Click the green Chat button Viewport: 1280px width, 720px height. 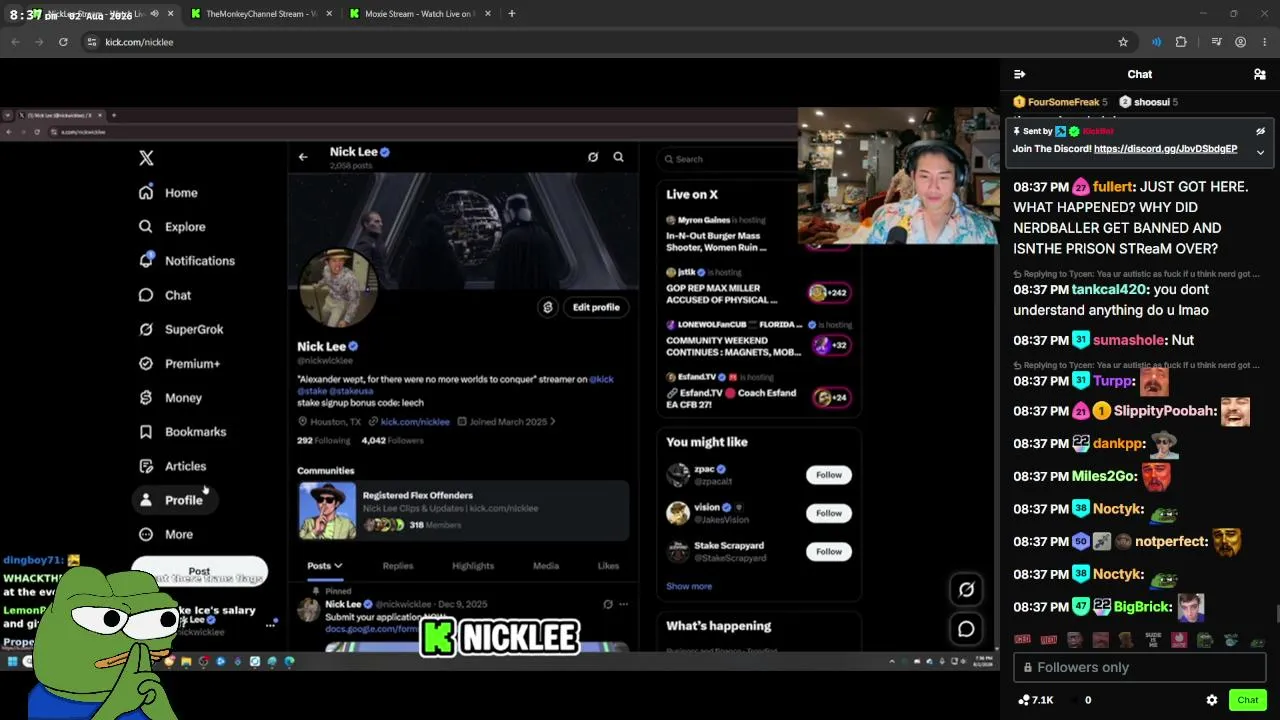click(1247, 700)
